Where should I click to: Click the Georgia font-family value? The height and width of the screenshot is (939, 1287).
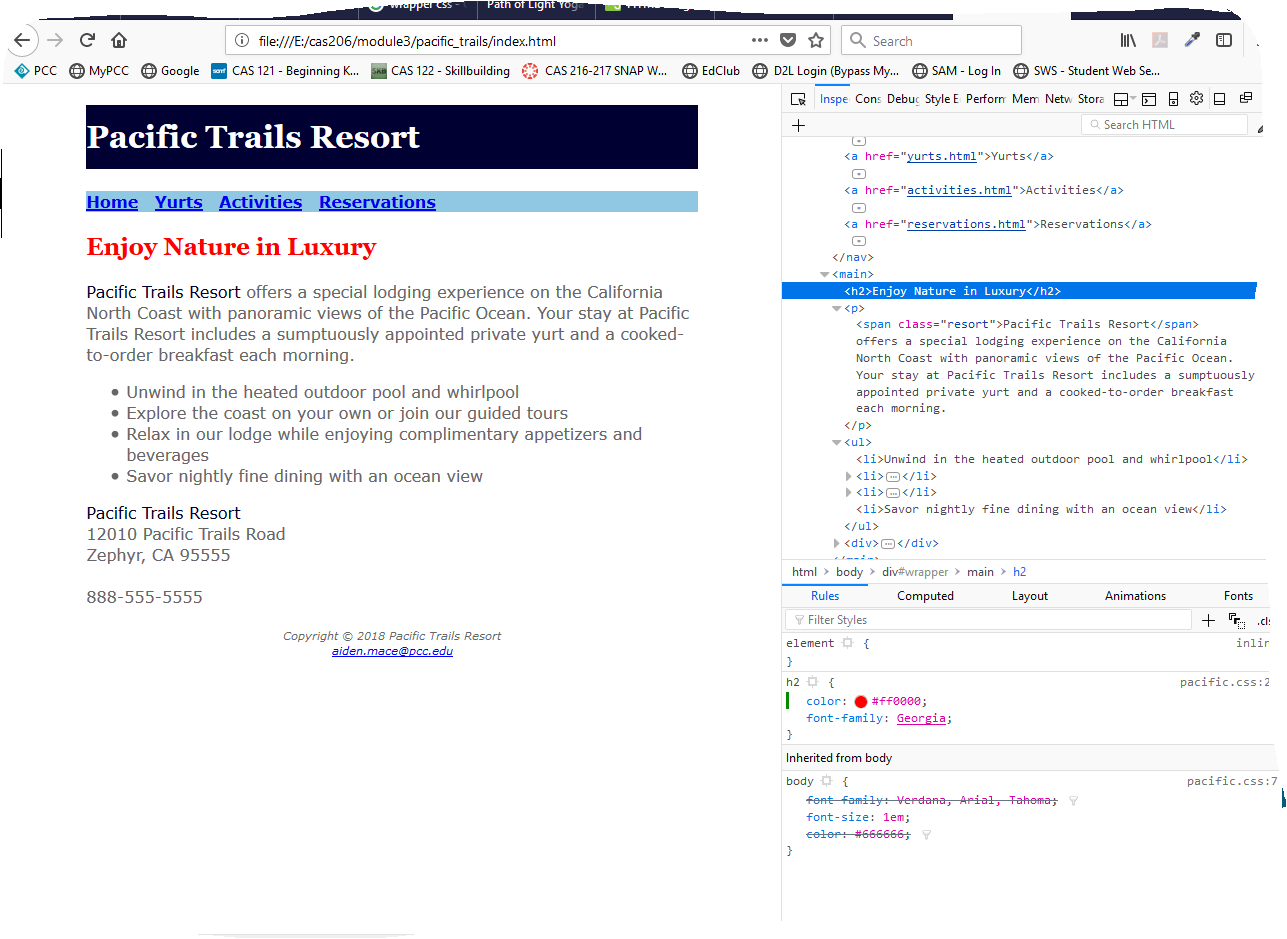tap(921, 718)
